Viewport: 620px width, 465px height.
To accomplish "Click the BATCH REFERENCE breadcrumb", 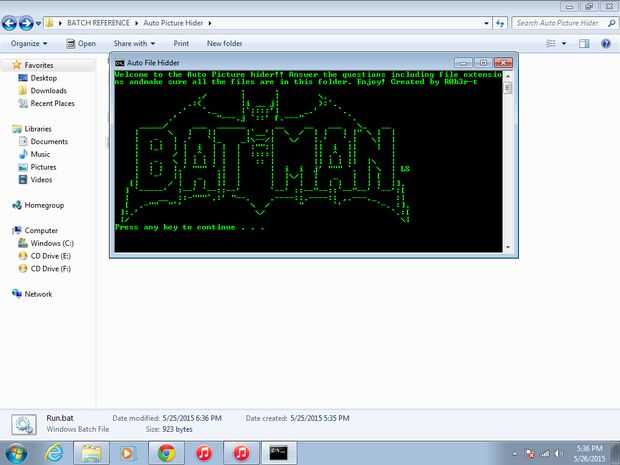I will point(98,23).
